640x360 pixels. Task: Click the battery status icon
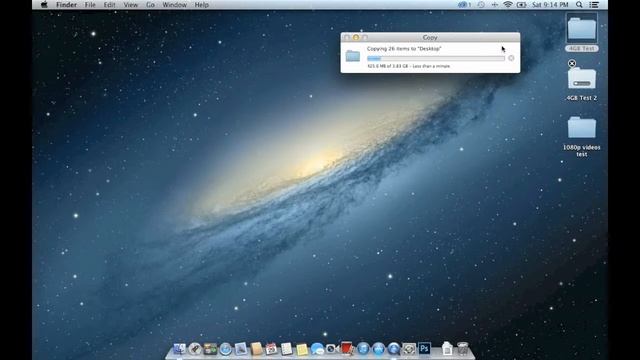tap(521, 5)
